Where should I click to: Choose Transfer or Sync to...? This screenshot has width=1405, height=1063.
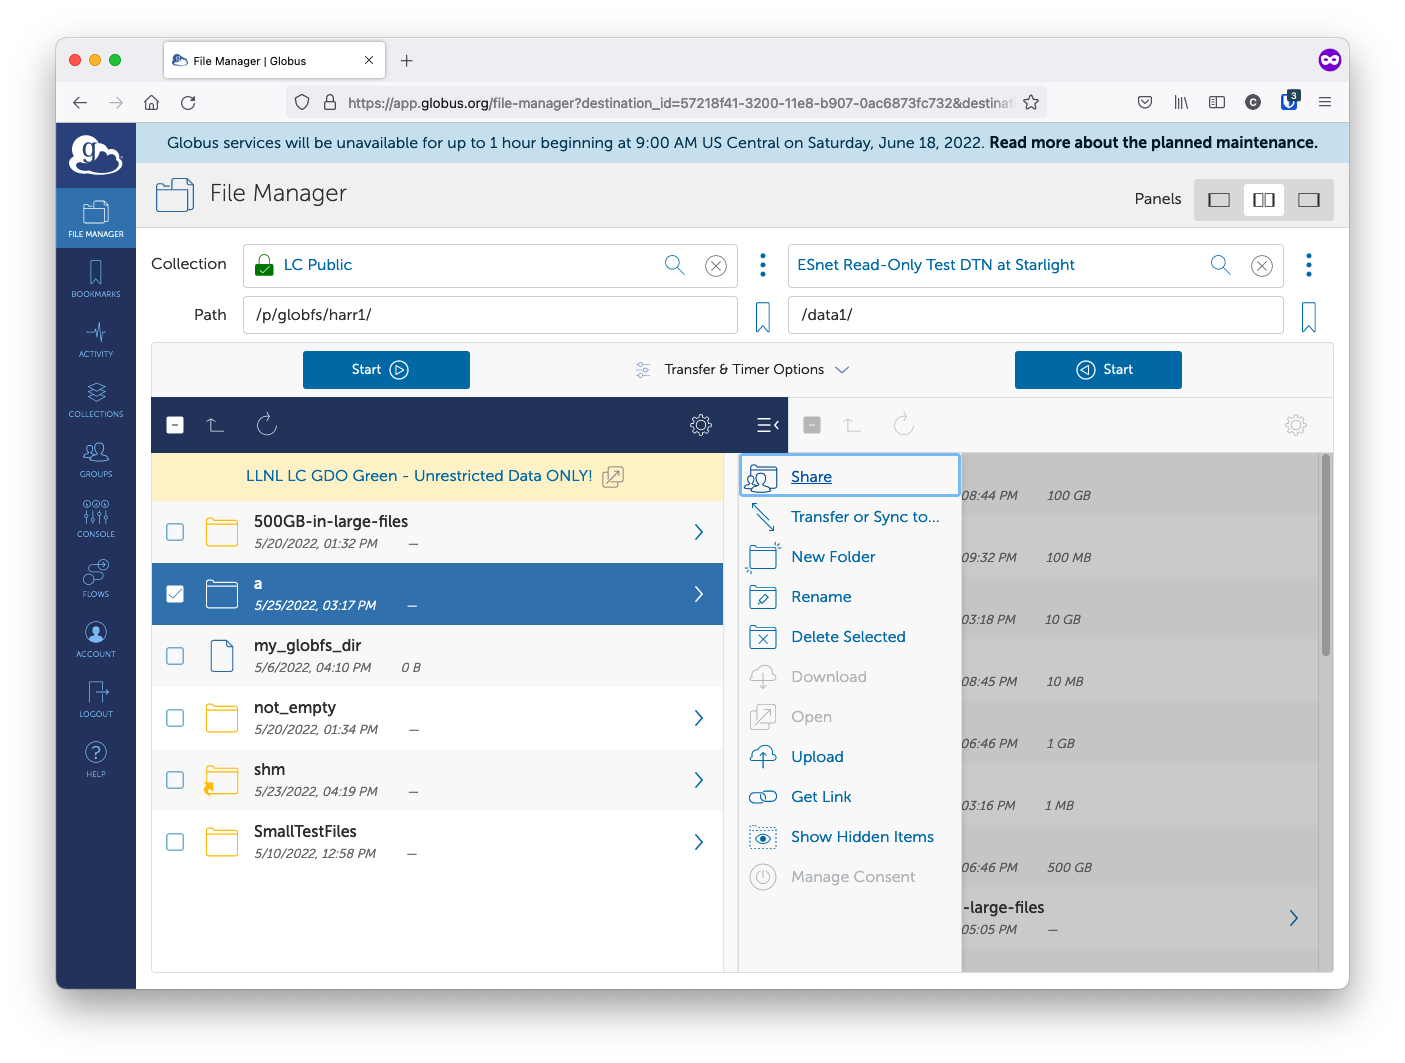850,517
